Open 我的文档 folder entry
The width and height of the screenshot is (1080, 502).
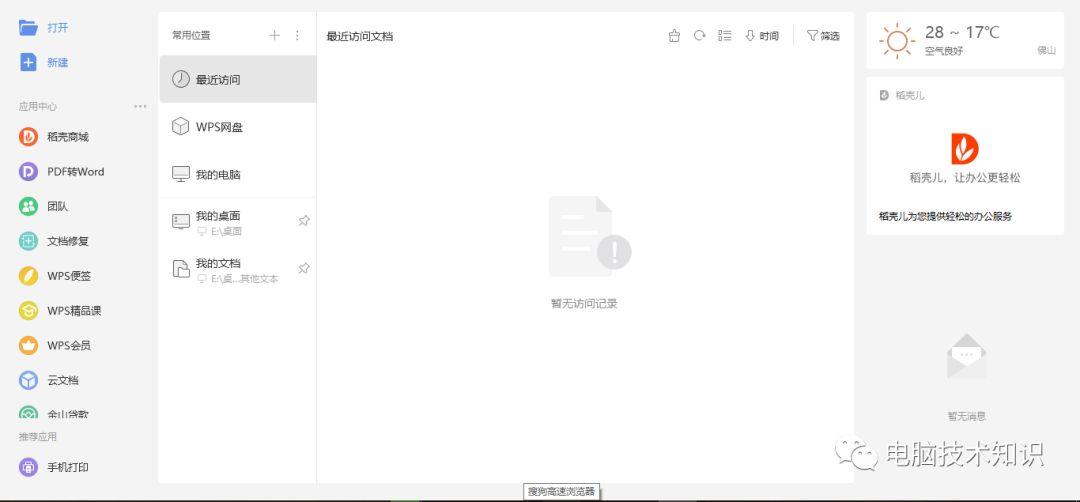tap(238, 269)
